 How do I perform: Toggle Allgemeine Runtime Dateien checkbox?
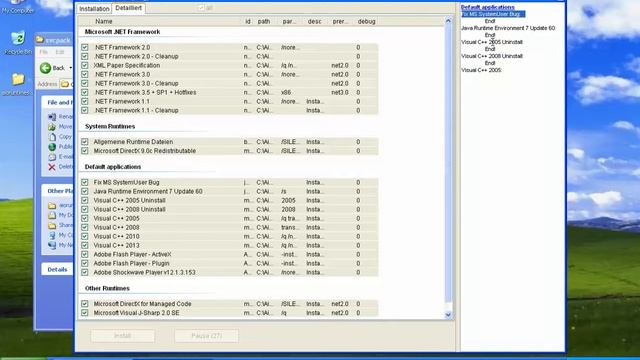point(84,142)
